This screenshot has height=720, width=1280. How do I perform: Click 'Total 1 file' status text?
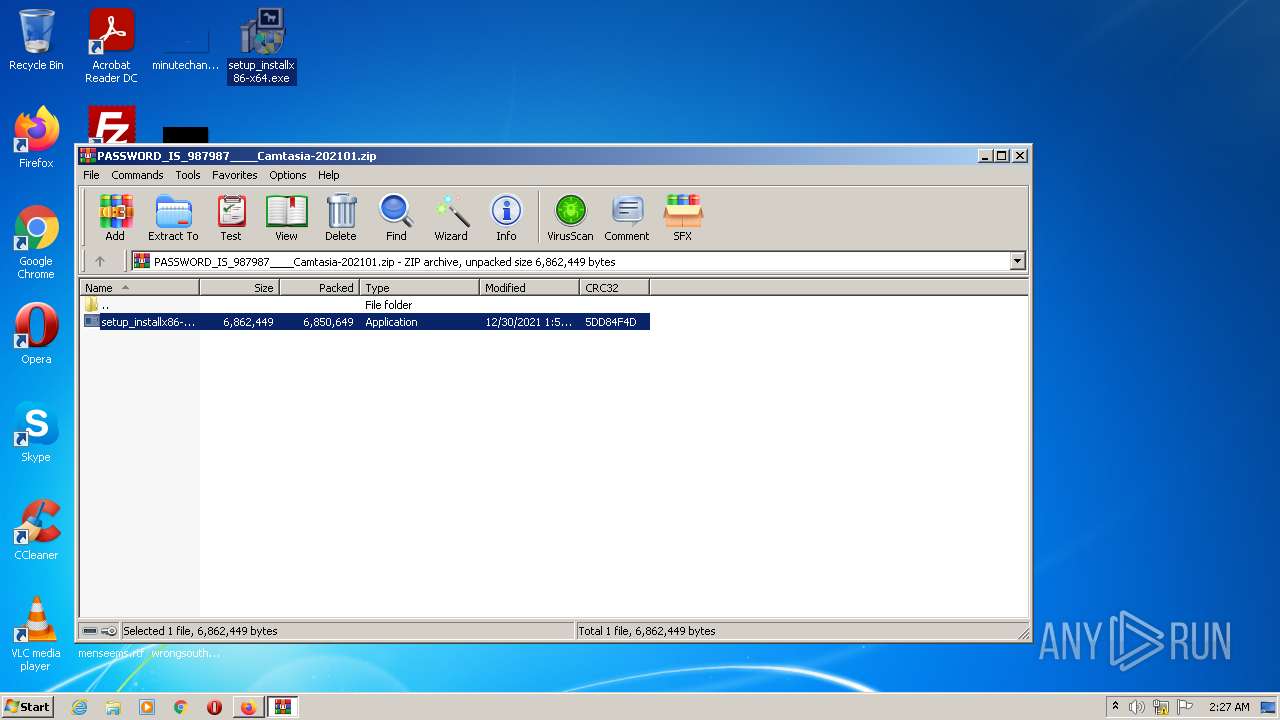click(x=647, y=631)
